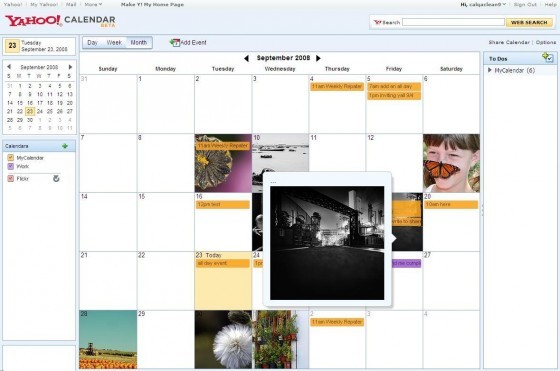560x371 pixels.
Task: Toggle the Flickr calendar checkbox
Action: pos(11,179)
